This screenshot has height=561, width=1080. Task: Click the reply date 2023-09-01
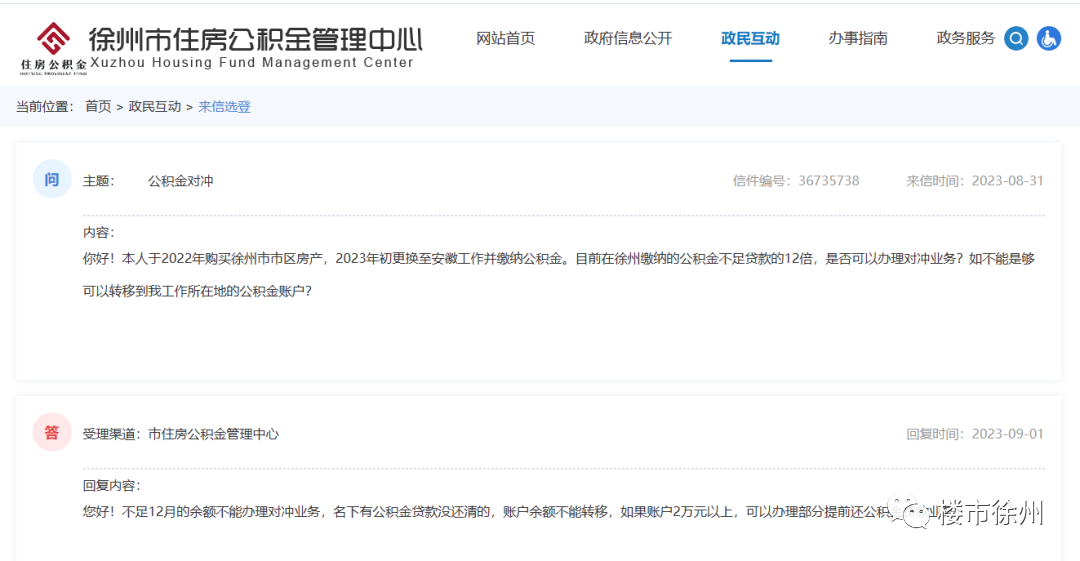1008,434
